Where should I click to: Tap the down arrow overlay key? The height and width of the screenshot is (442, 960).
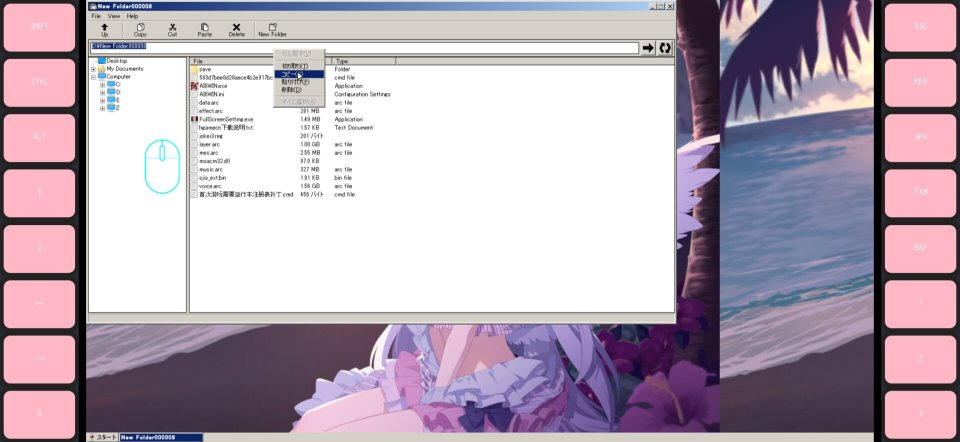pos(39,249)
